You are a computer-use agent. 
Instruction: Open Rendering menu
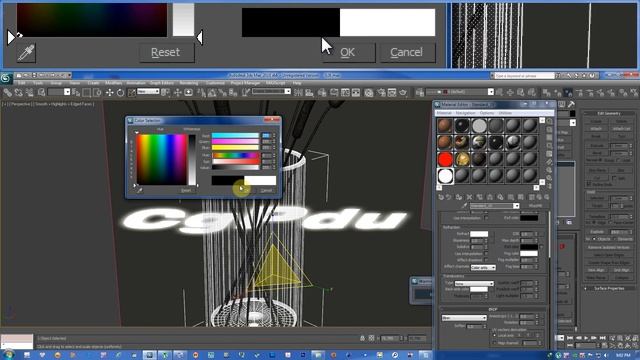(x=189, y=83)
